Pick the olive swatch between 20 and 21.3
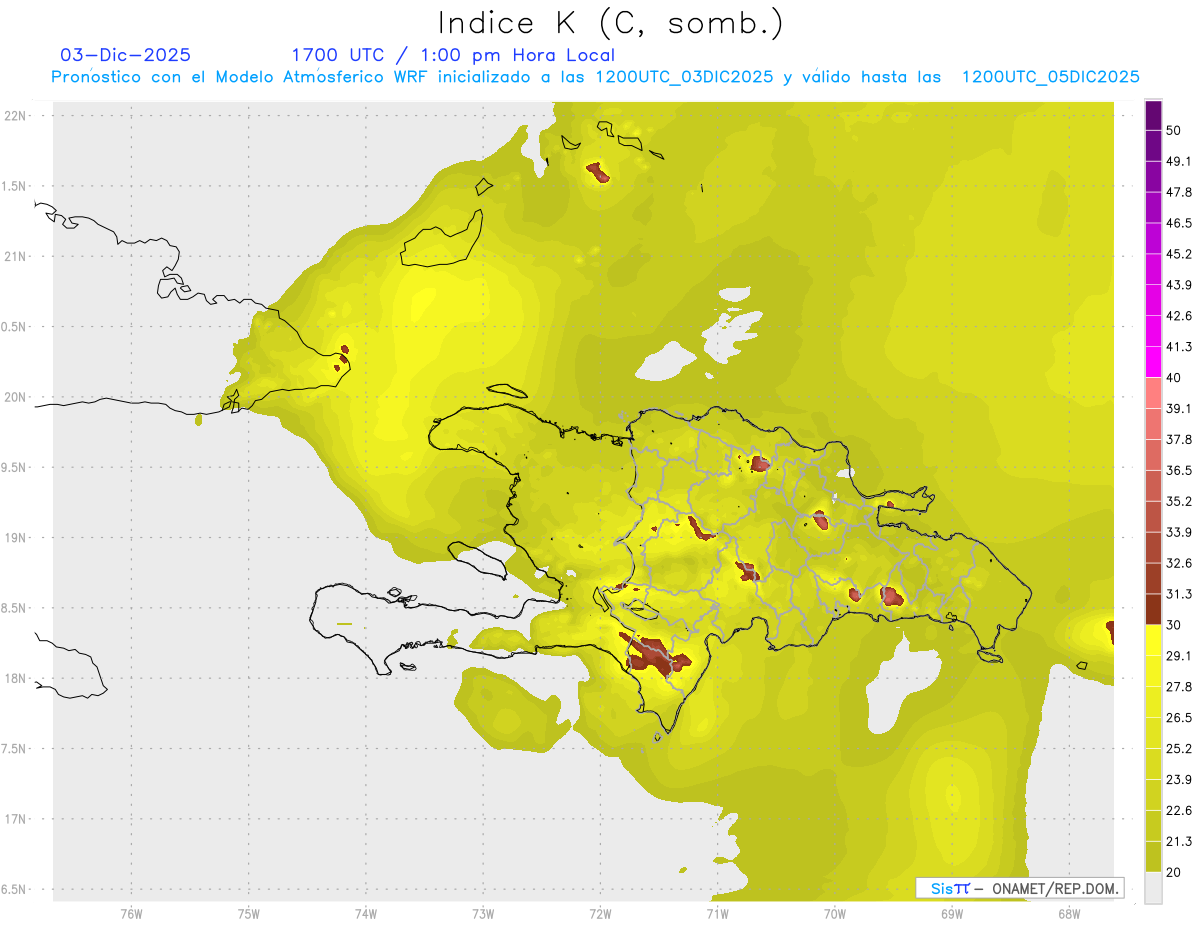Viewport: 1200px width, 927px height. click(x=1153, y=857)
